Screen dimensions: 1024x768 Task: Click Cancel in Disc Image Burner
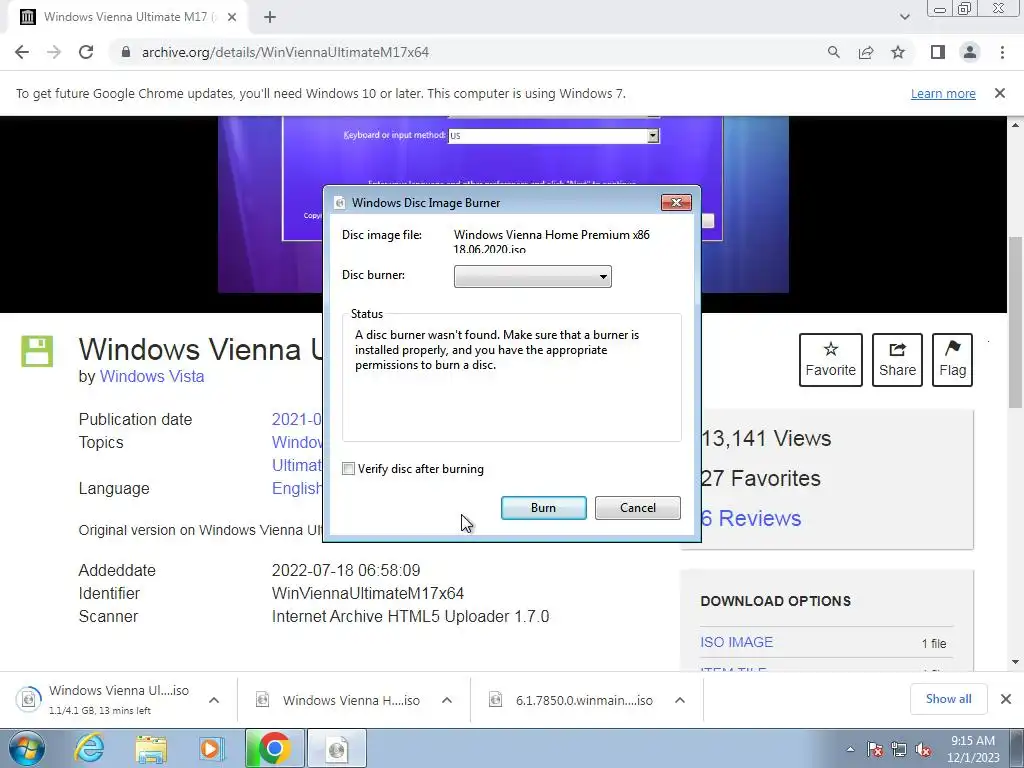pos(637,507)
